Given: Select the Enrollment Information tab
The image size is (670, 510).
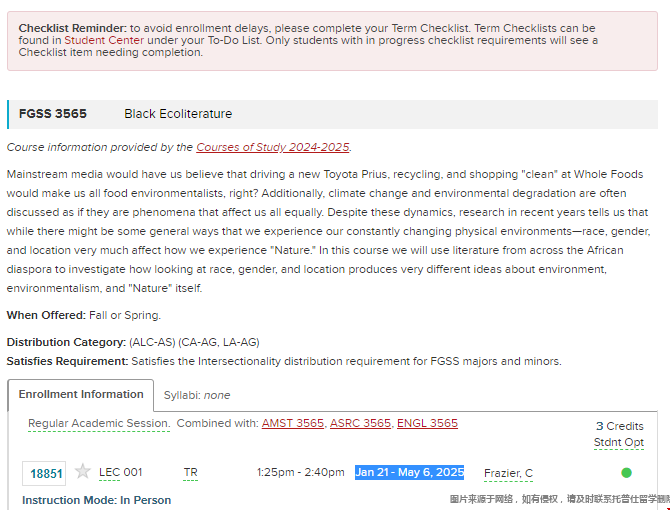Looking at the screenshot, I should click(81, 395).
